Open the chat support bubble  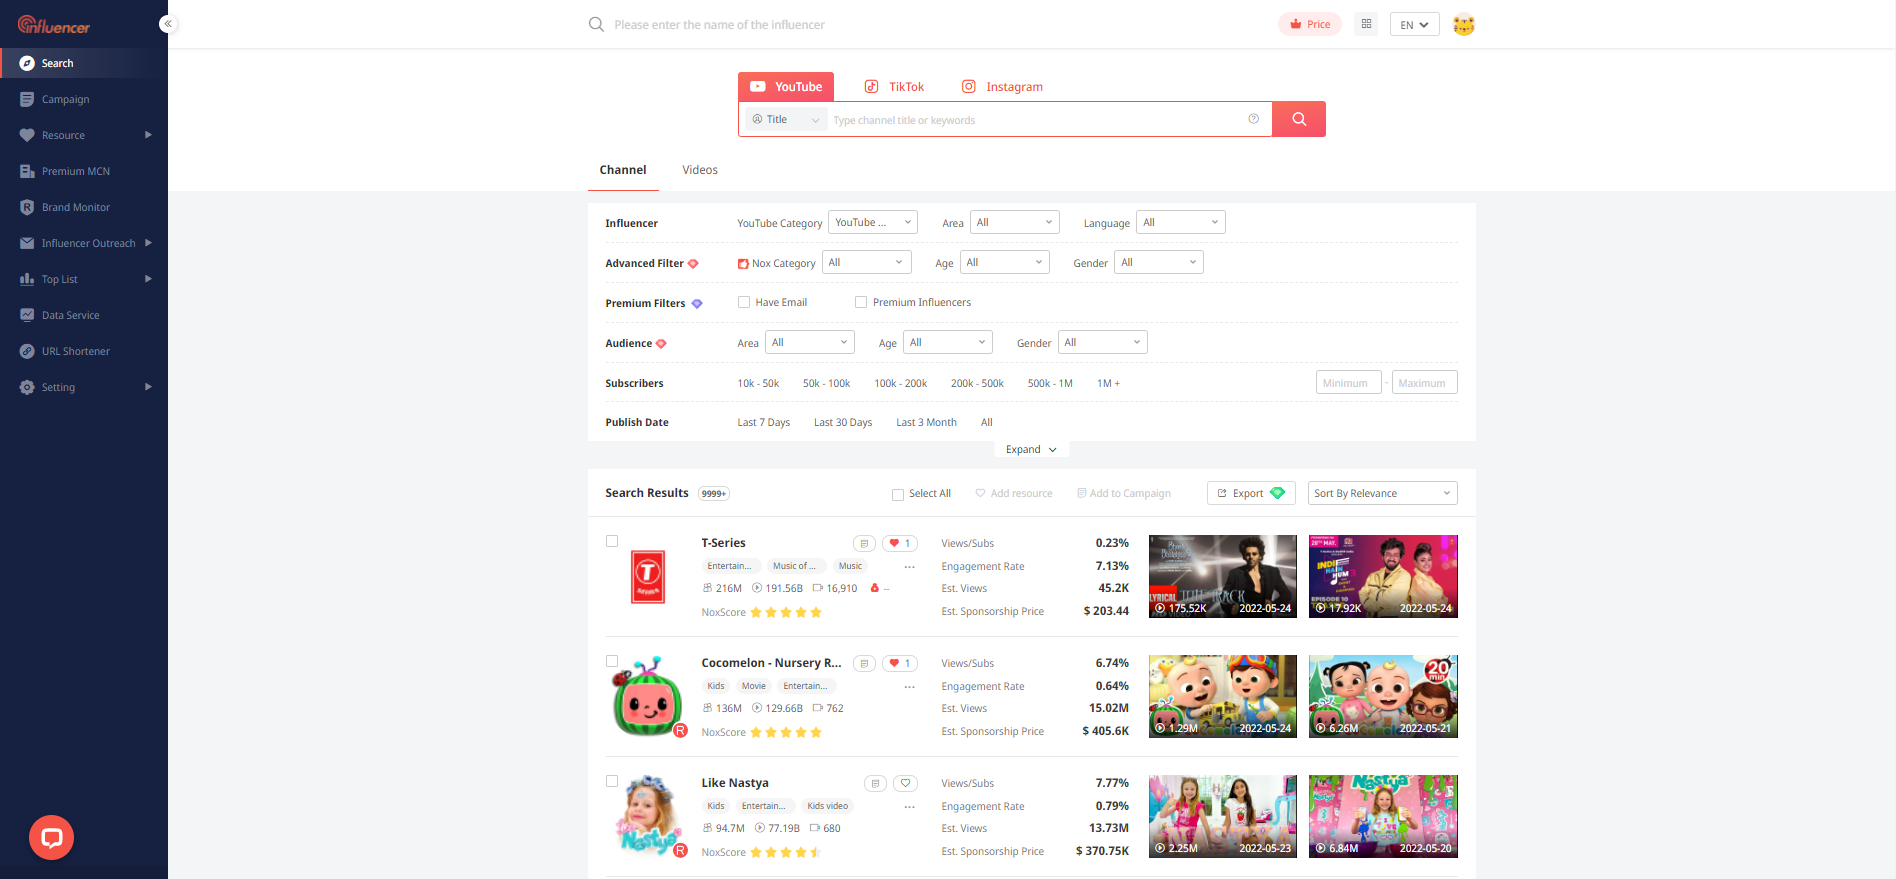[52, 837]
